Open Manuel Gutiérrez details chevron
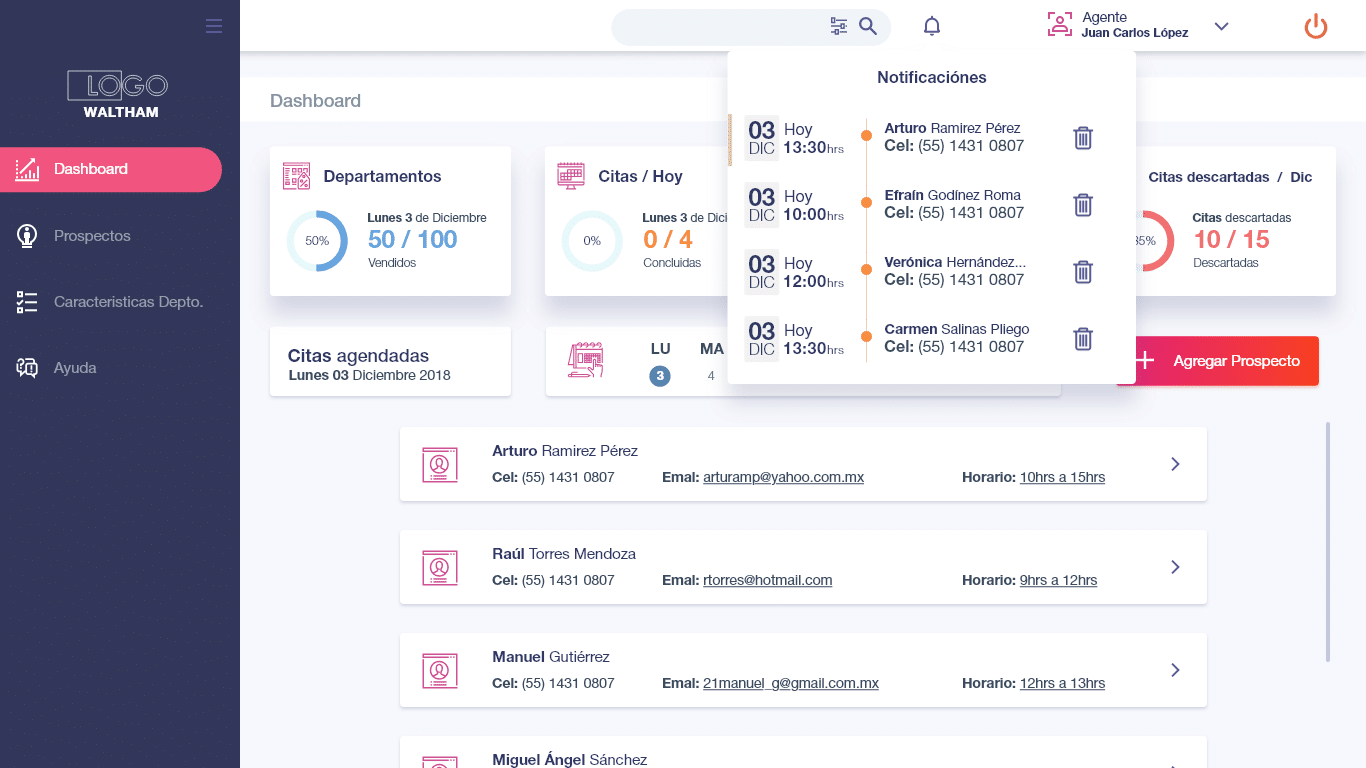Screen dimensions: 1366x768 coord(1175,670)
